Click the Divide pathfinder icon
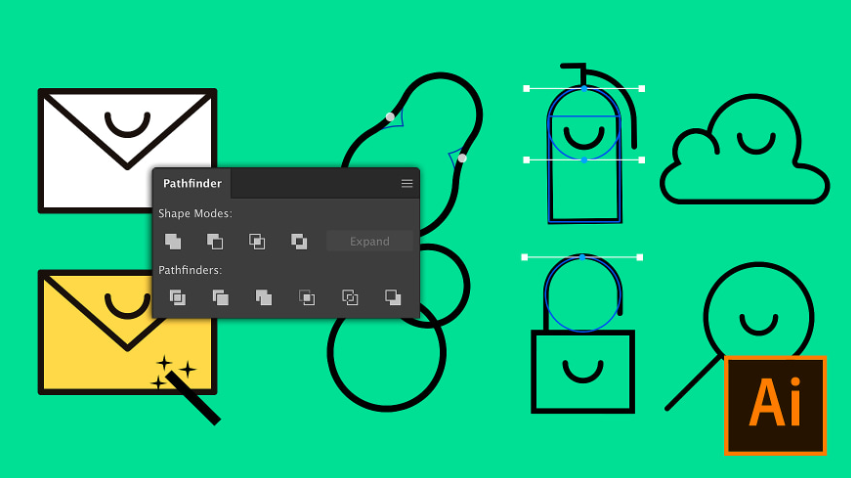The image size is (851, 478). tap(177, 297)
